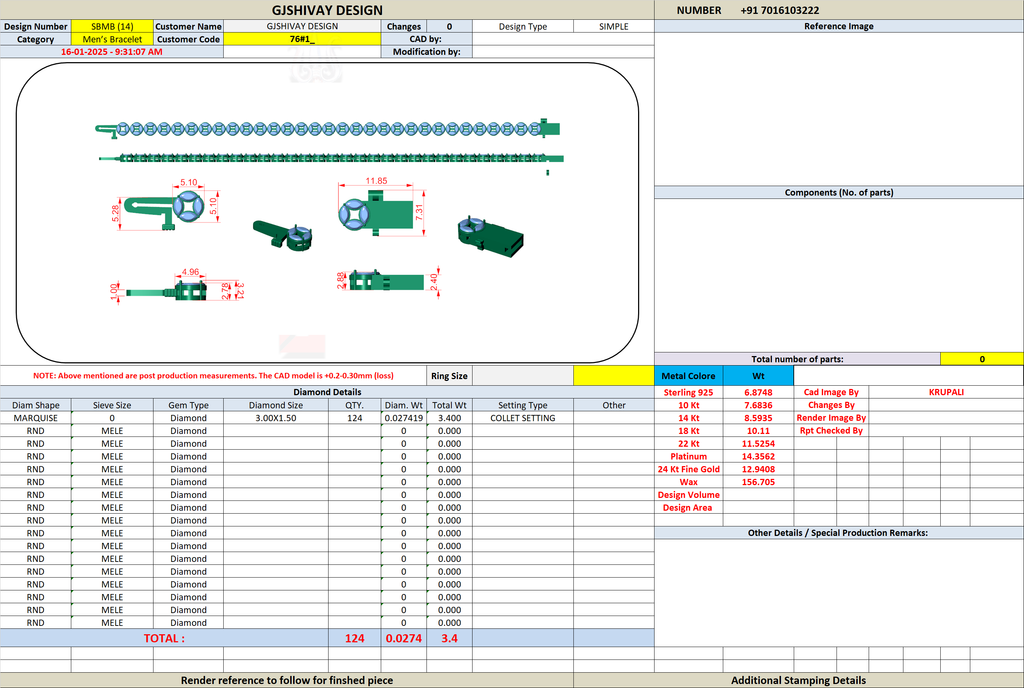The height and width of the screenshot is (688, 1024).
Task: Select the total weight cell 3.400
Action: pyautogui.click(x=449, y=418)
